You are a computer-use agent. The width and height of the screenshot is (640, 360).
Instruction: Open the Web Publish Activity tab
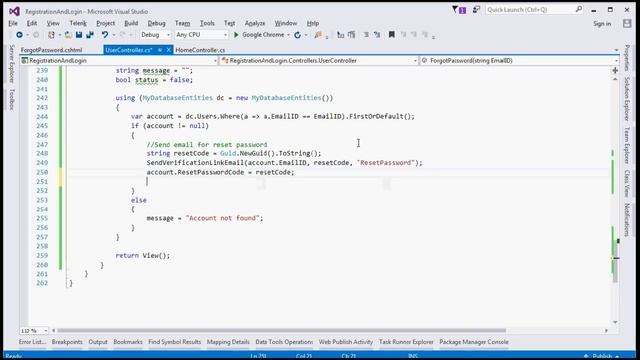point(346,342)
